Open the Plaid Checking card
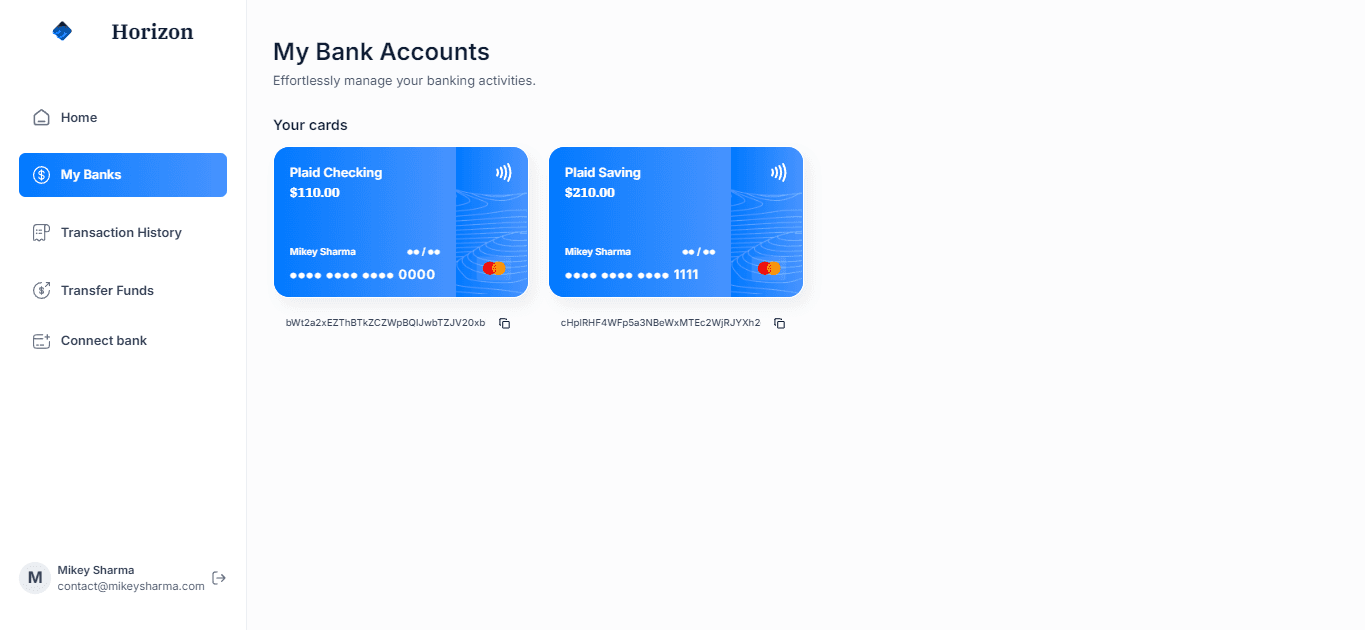 tap(401, 222)
